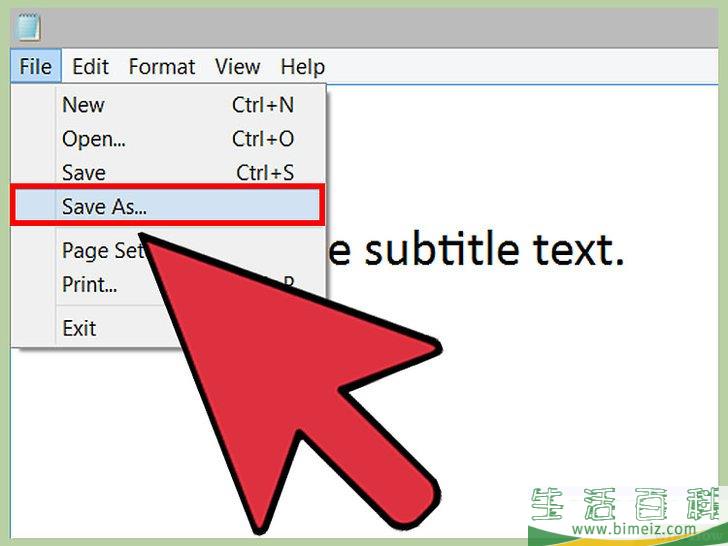Choose Save from the File menu
Viewport: 728px width, 546px height.
[x=168, y=173]
